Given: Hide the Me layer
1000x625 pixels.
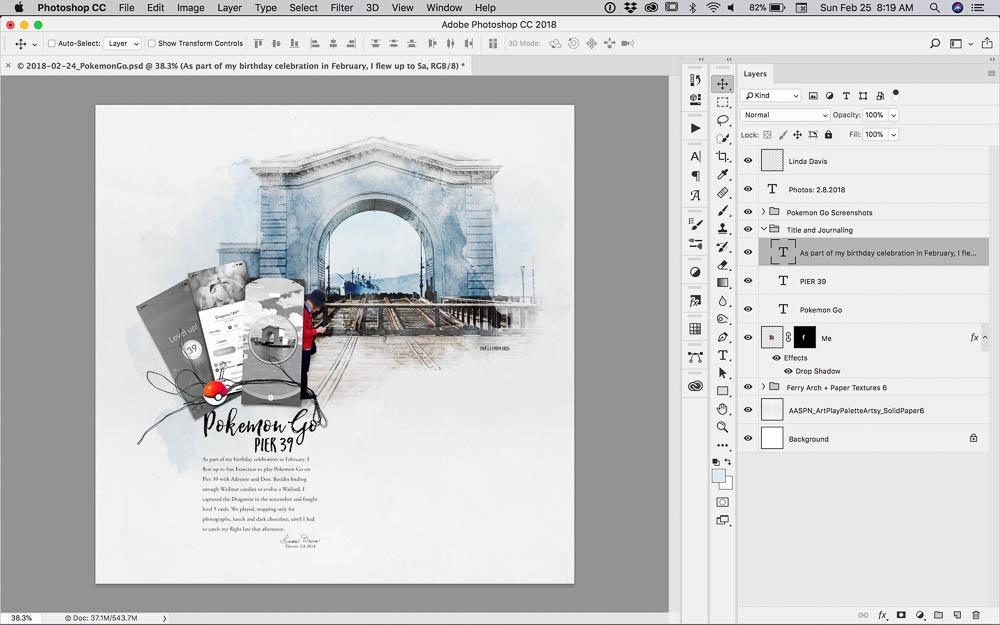Looking at the screenshot, I should click(748, 337).
